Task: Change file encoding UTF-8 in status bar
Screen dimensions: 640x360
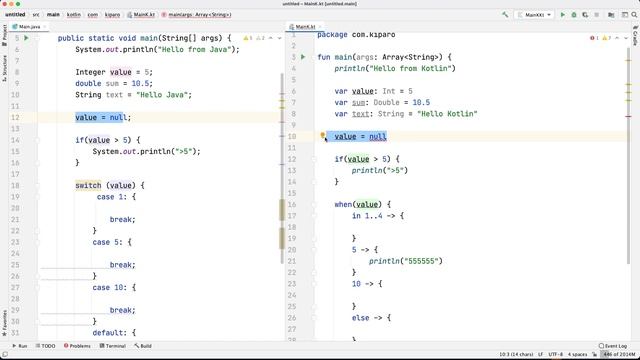Action: click(x=556, y=354)
